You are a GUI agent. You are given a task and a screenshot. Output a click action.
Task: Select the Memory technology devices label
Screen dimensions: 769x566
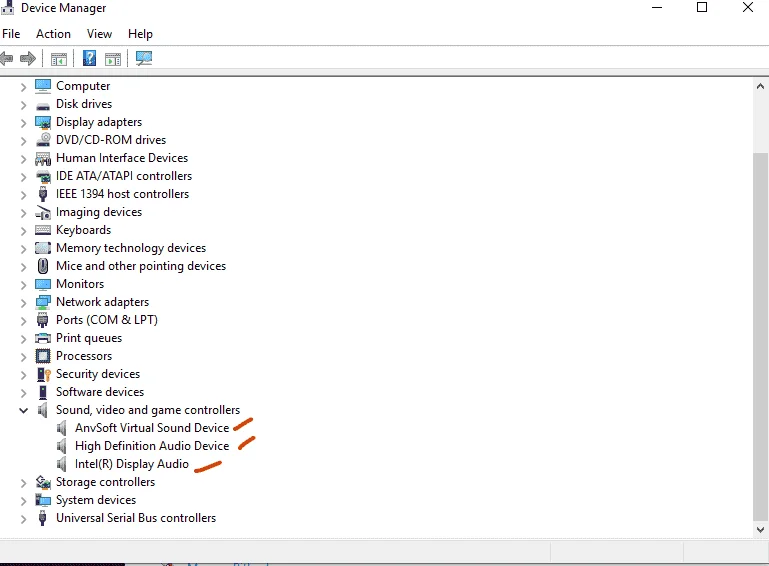pos(131,248)
